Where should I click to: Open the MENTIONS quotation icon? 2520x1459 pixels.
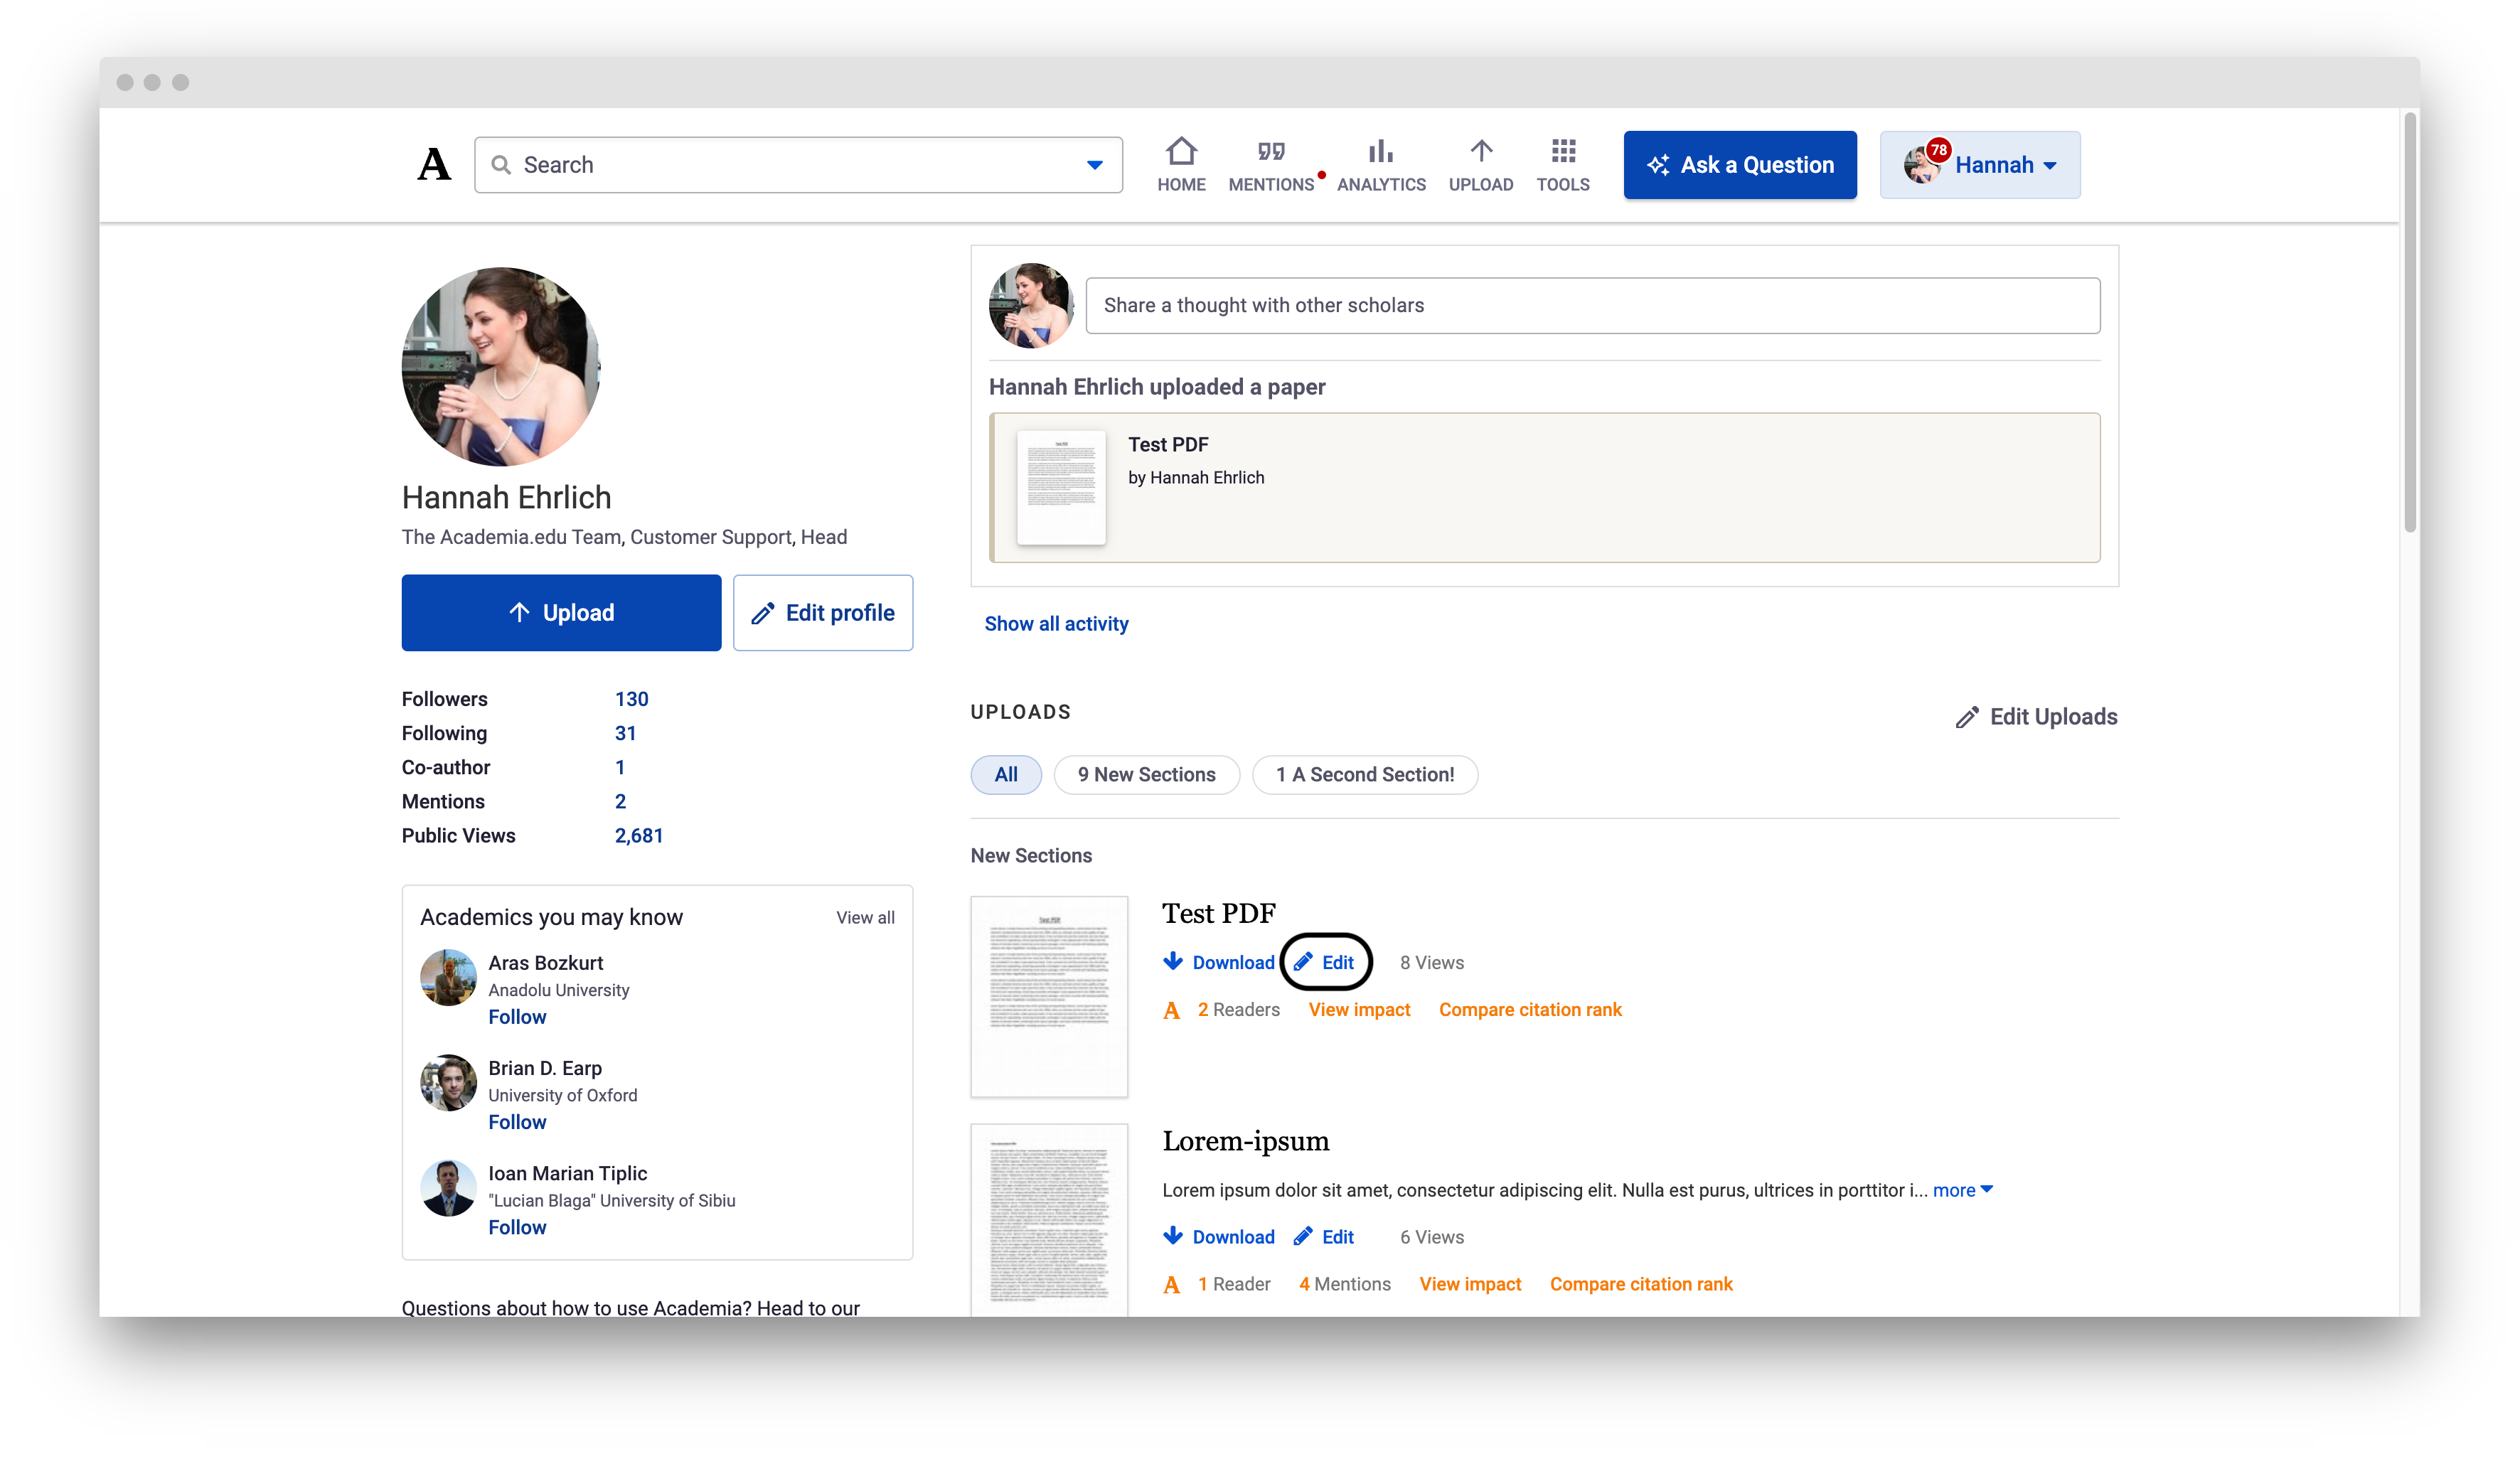point(1270,150)
